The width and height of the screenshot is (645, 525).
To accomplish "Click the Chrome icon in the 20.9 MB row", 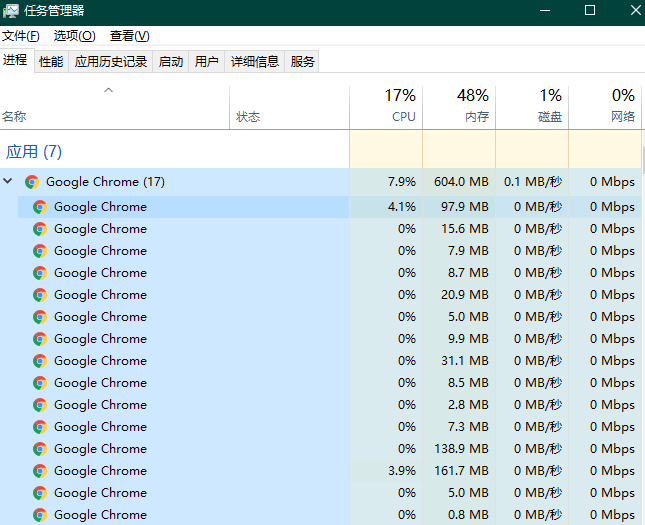I will click(40, 295).
